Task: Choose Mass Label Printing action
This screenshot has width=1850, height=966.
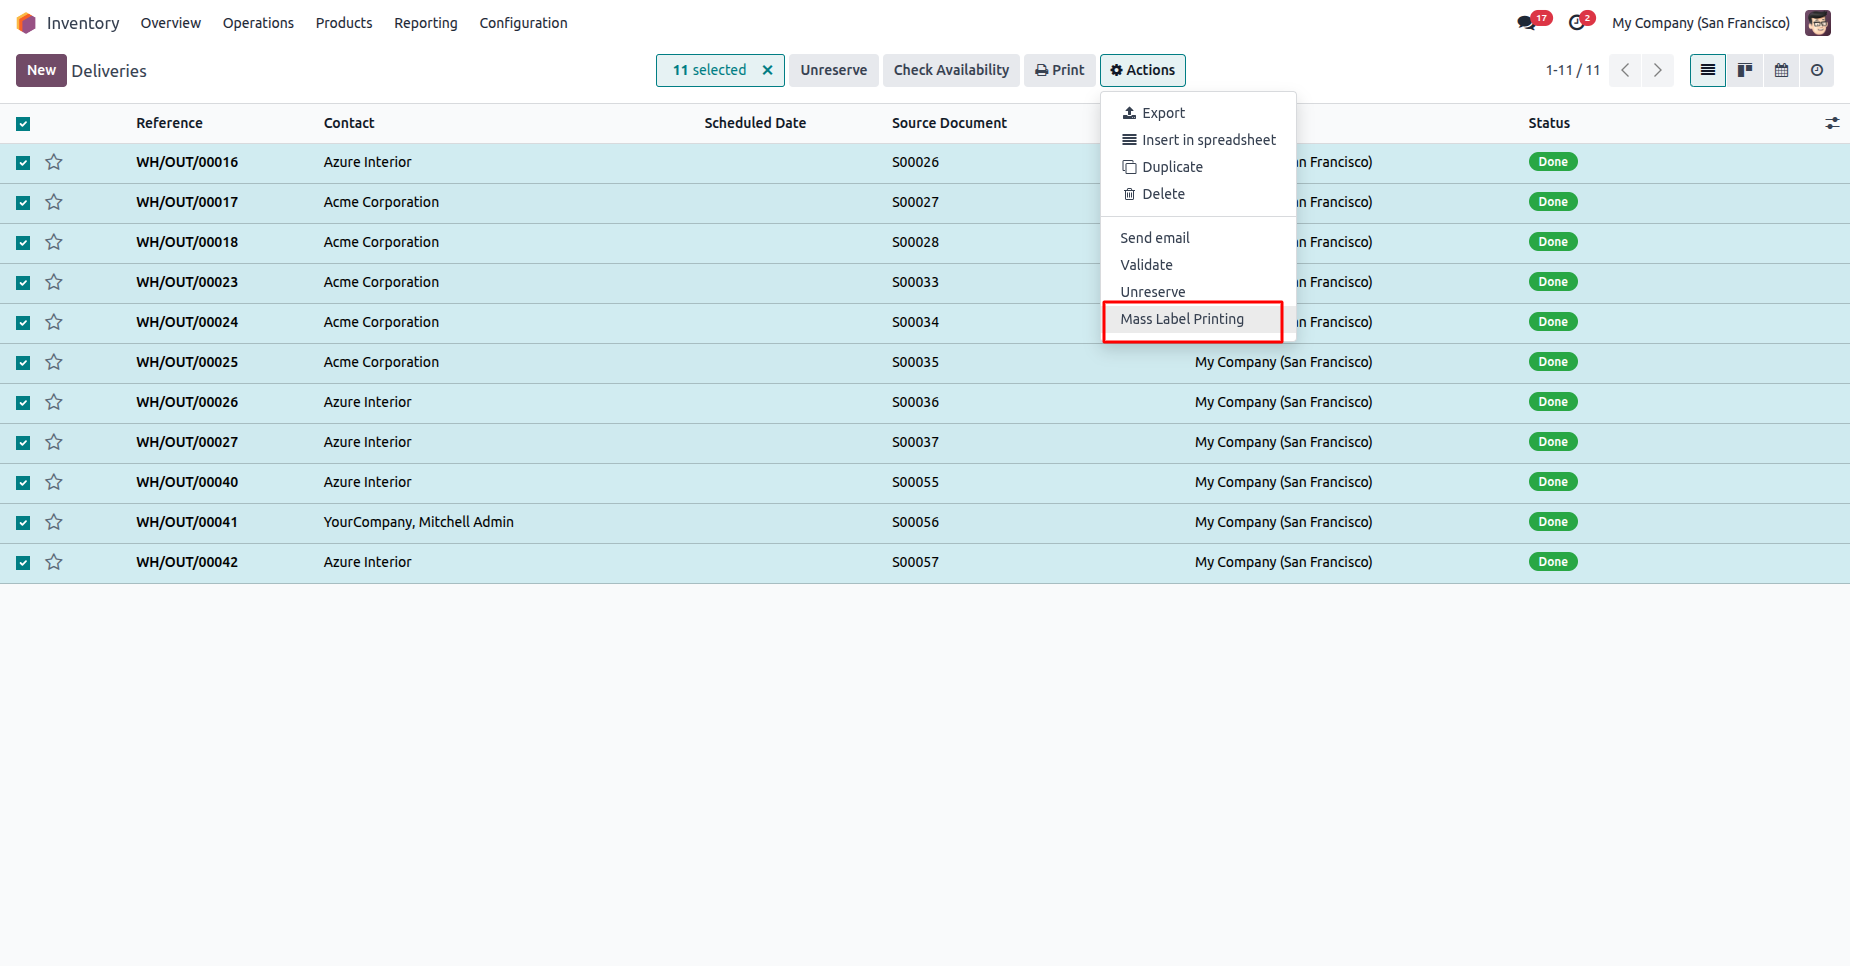Action: (x=1182, y=319)
